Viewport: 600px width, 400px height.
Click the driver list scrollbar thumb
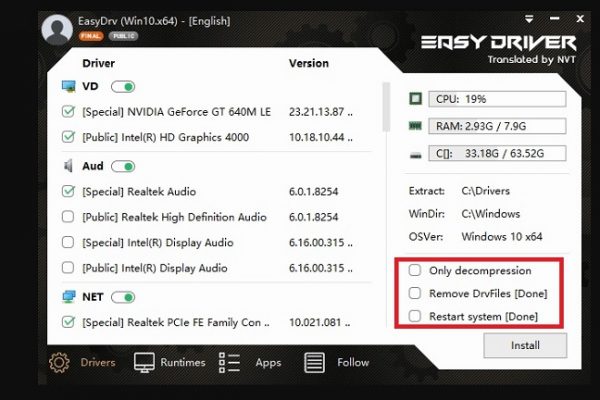click(x=386, y=106)
